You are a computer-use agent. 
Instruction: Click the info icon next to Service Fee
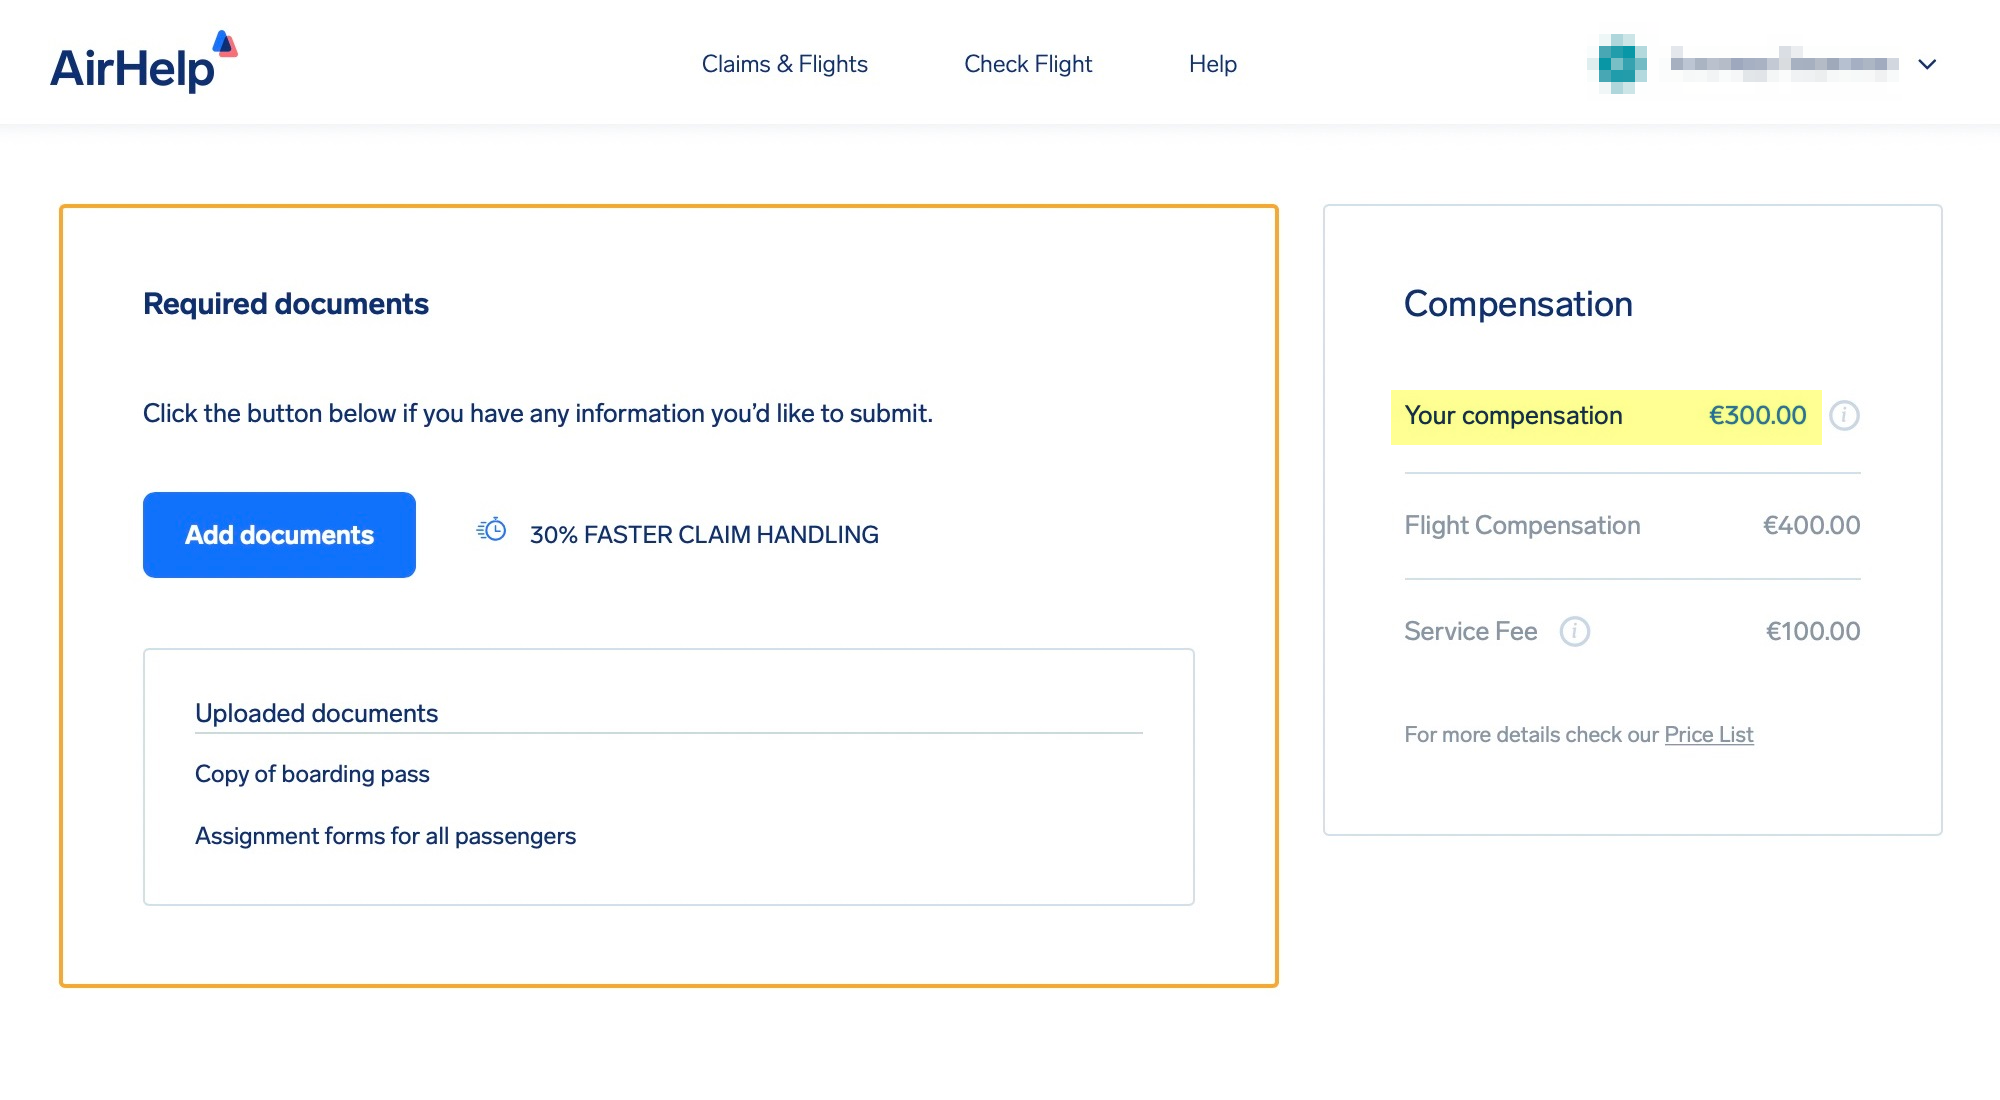coord(1573,630)
